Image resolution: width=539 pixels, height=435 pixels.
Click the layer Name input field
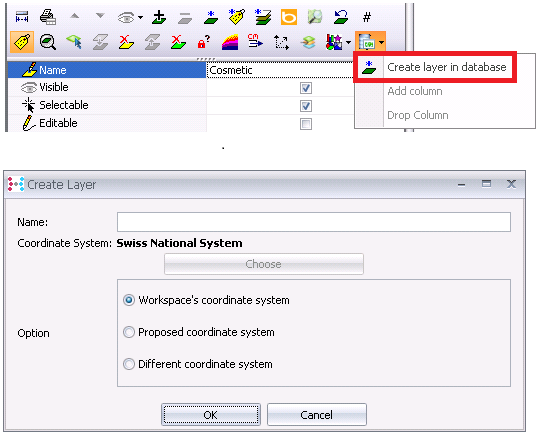pyautogui.click(x=314, y=222)
